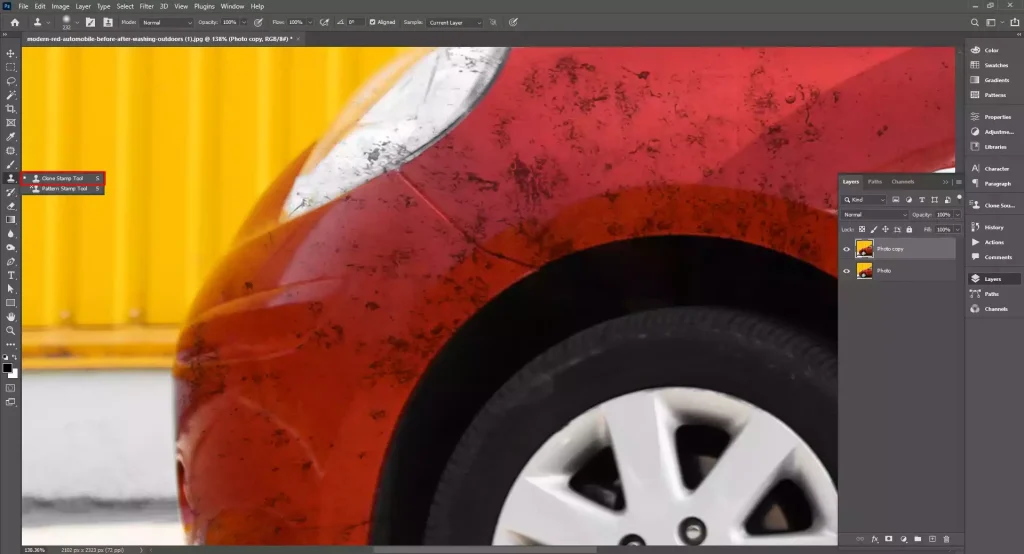Select the Horizontal Type tool
Viewport: 1024px width, 554px height.
tap(11, 274)
